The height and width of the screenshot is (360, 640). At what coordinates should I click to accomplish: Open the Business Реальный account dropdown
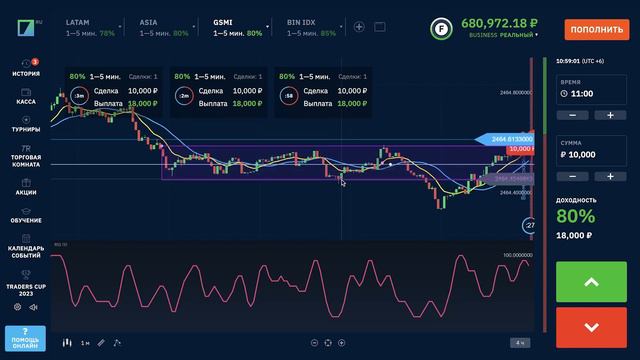(x=503, y=35)
